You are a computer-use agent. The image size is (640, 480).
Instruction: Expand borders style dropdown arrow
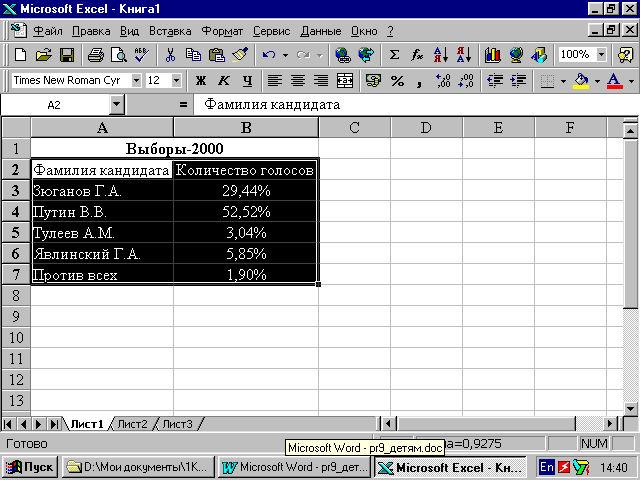(563, 80)
